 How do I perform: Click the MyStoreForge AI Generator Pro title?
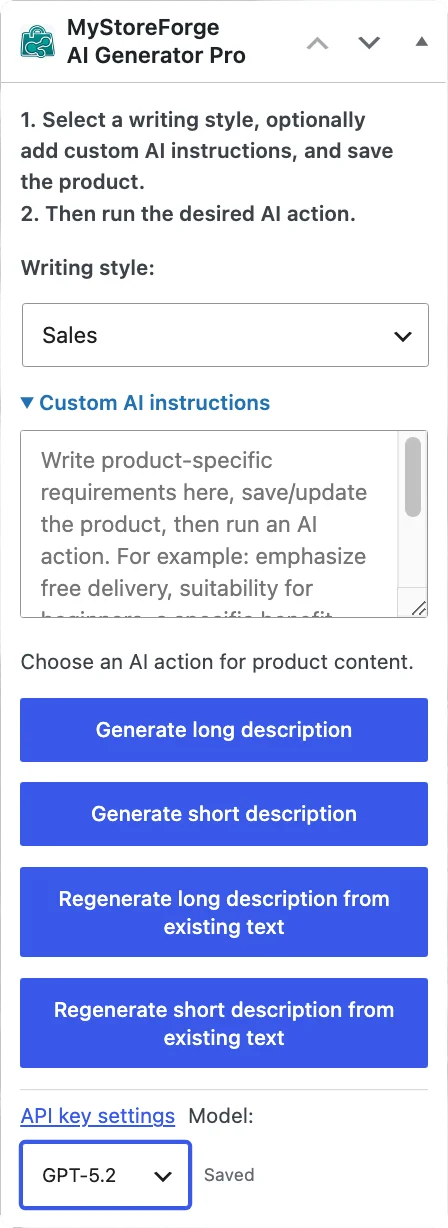156,41
